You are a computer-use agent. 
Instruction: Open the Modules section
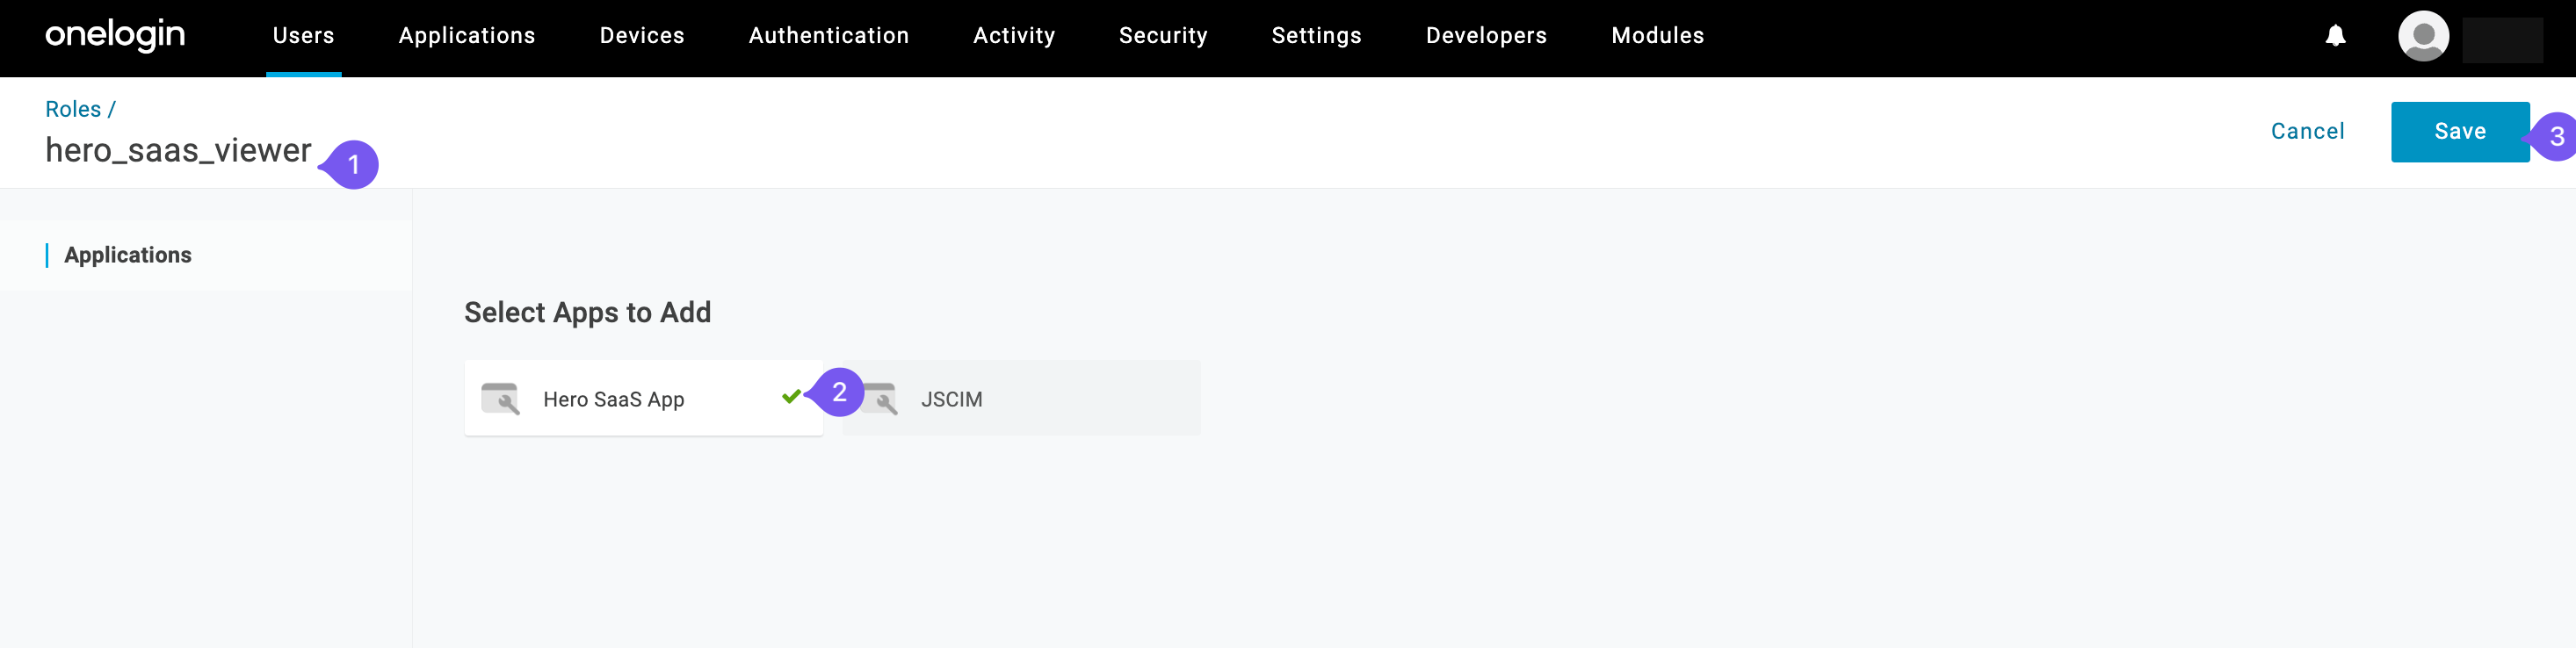[1656, 36]
